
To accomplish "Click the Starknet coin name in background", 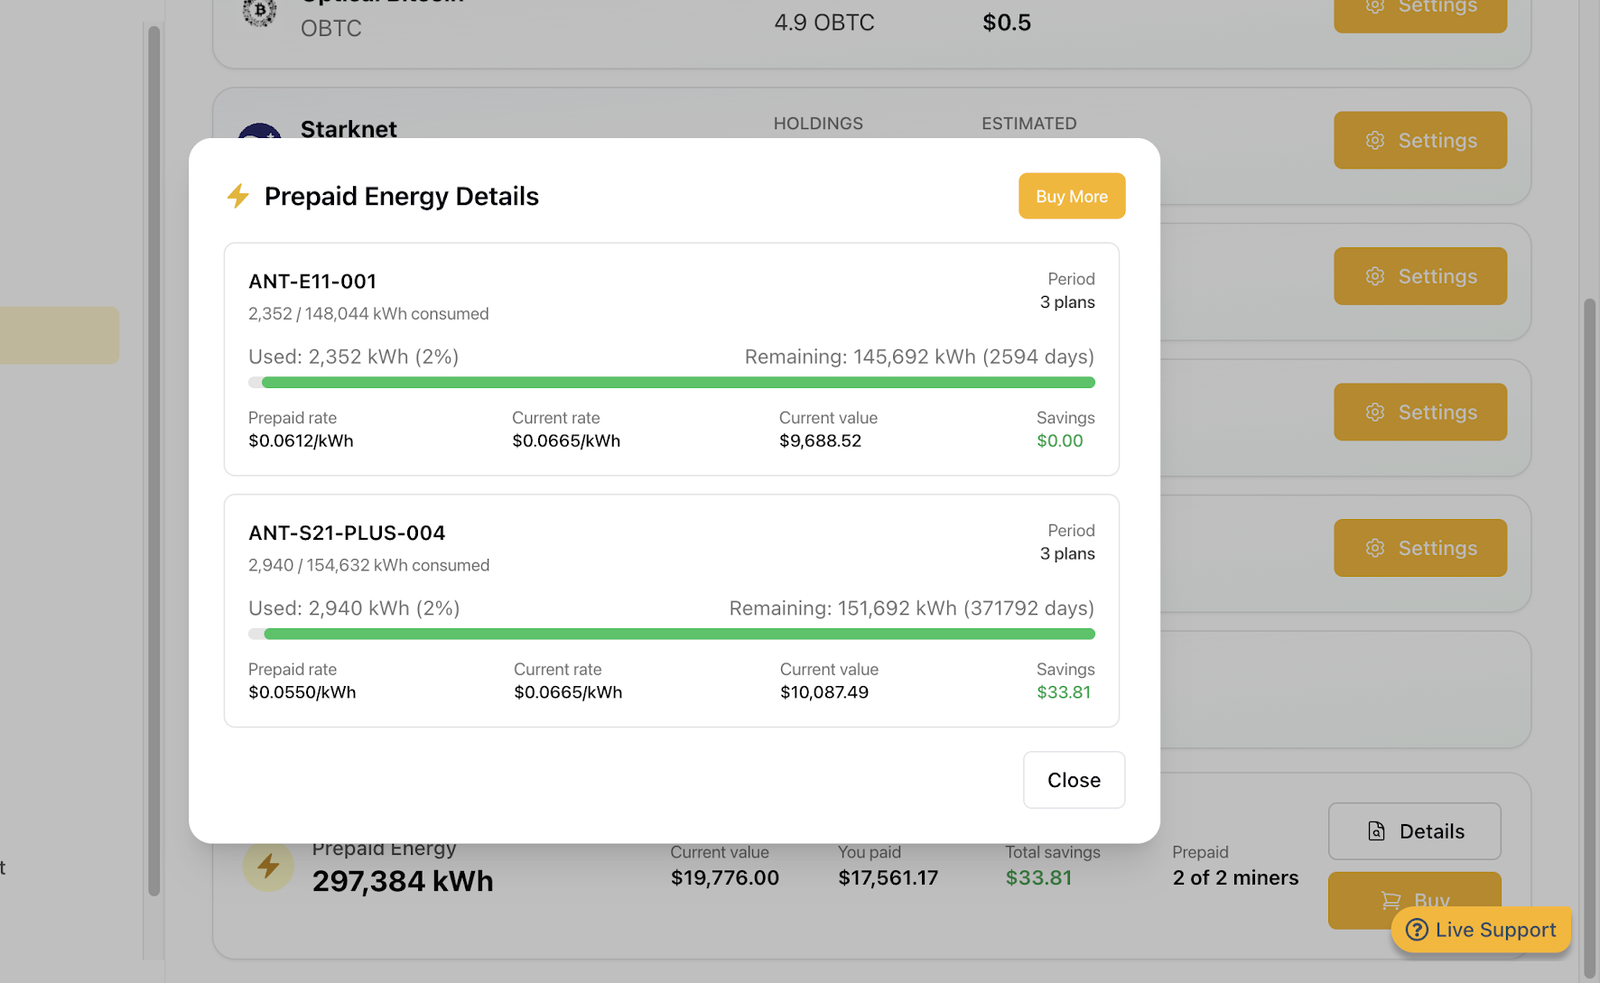I will 348,128.
